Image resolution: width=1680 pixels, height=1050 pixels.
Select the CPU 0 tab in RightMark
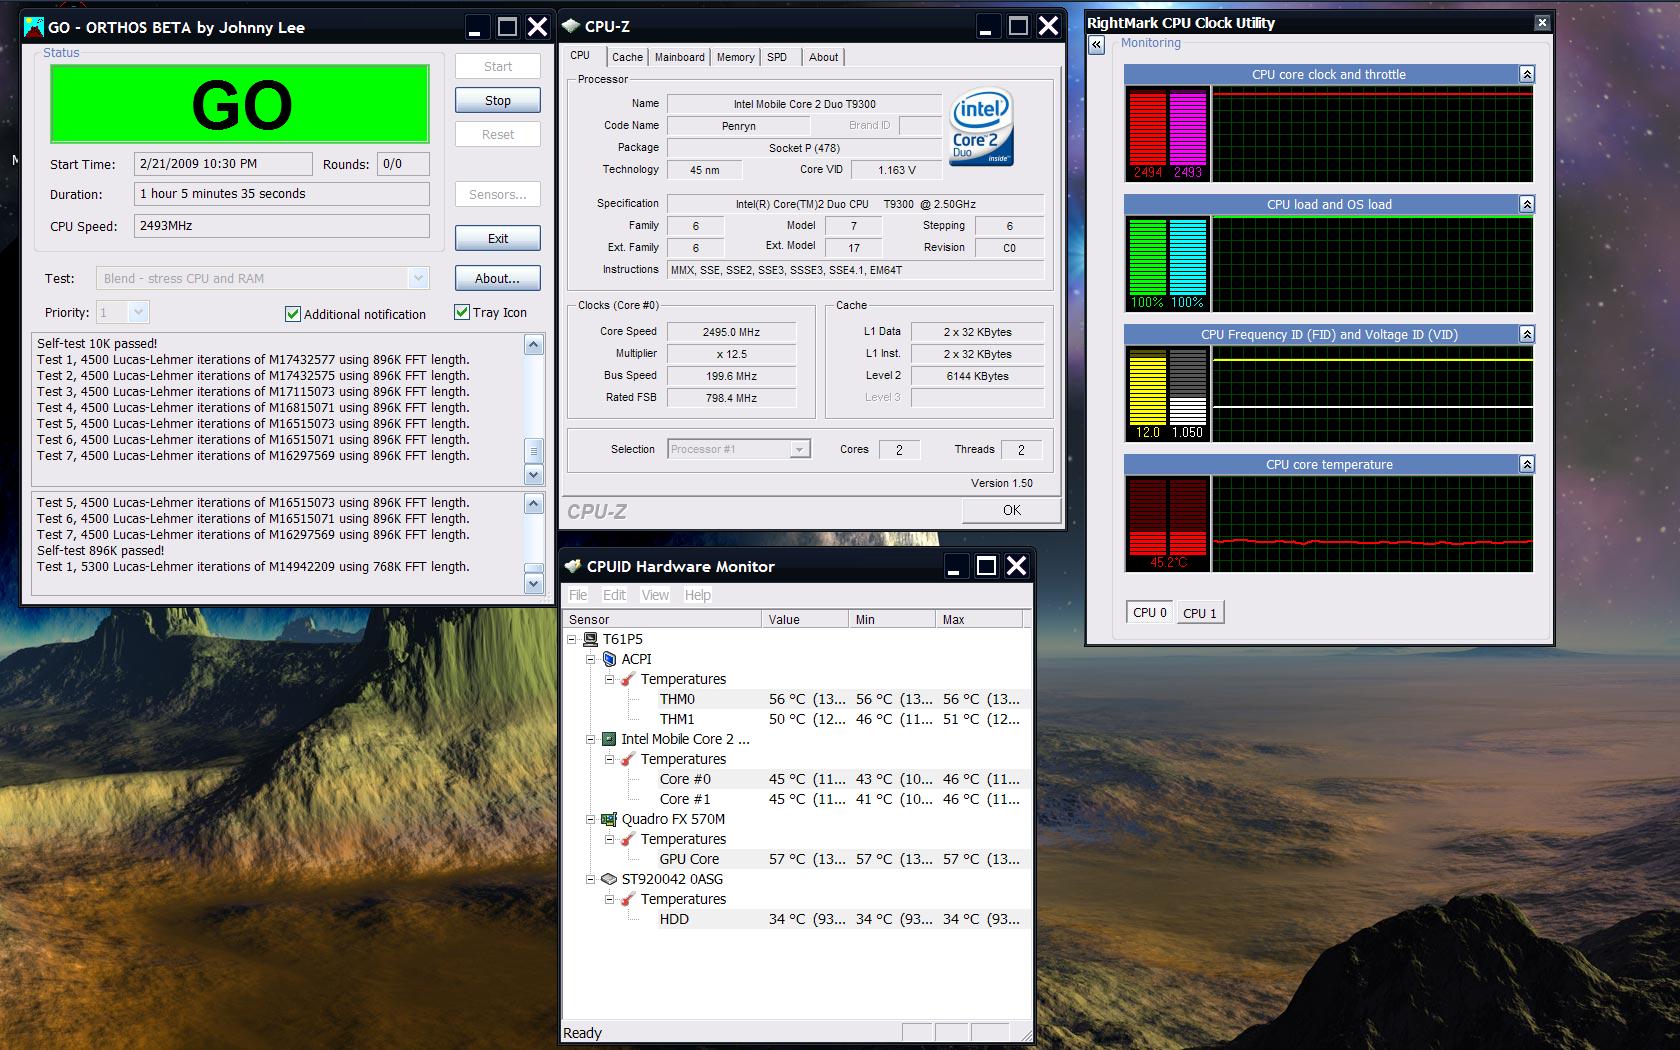point(1150,612)
